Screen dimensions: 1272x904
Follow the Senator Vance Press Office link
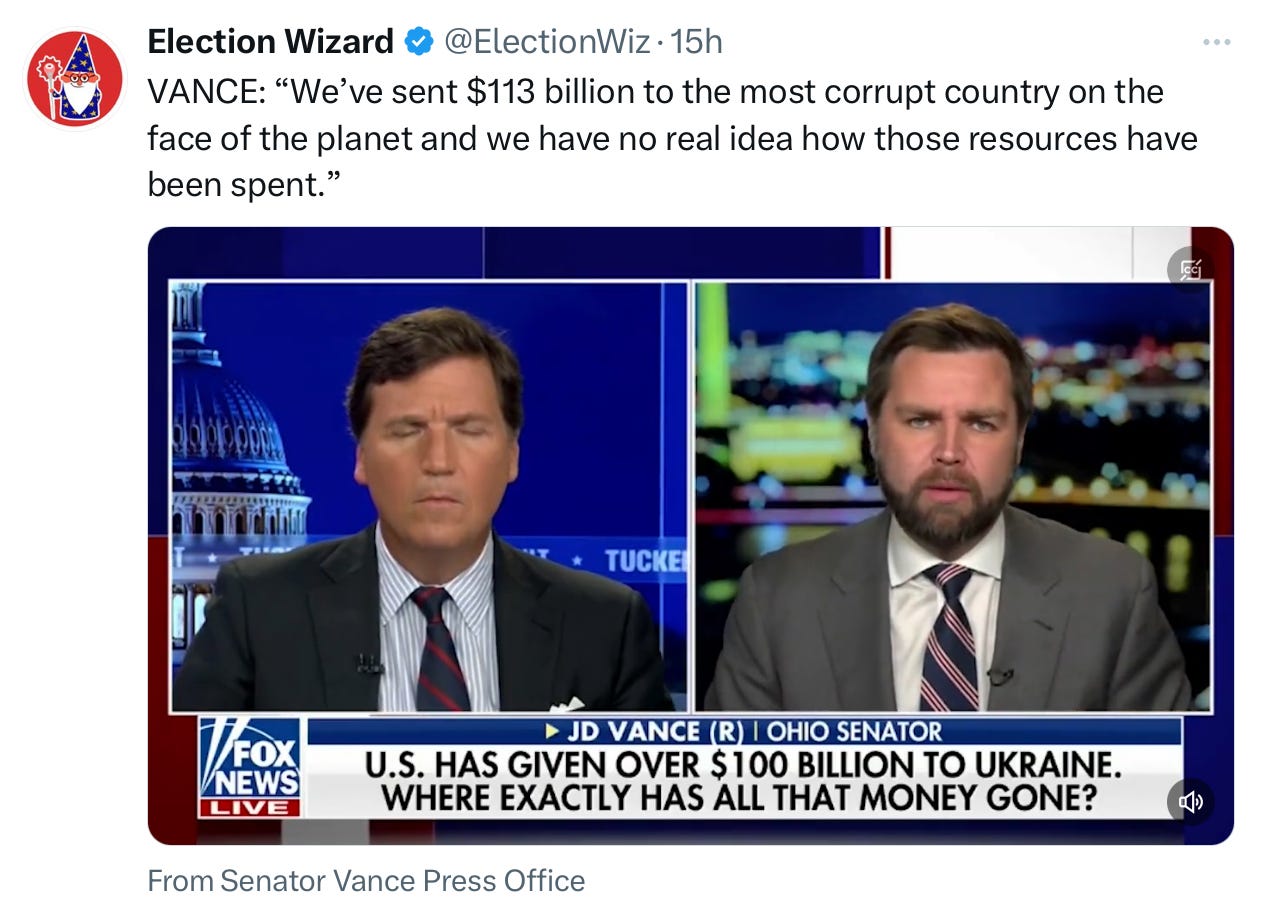click(366, 880)
